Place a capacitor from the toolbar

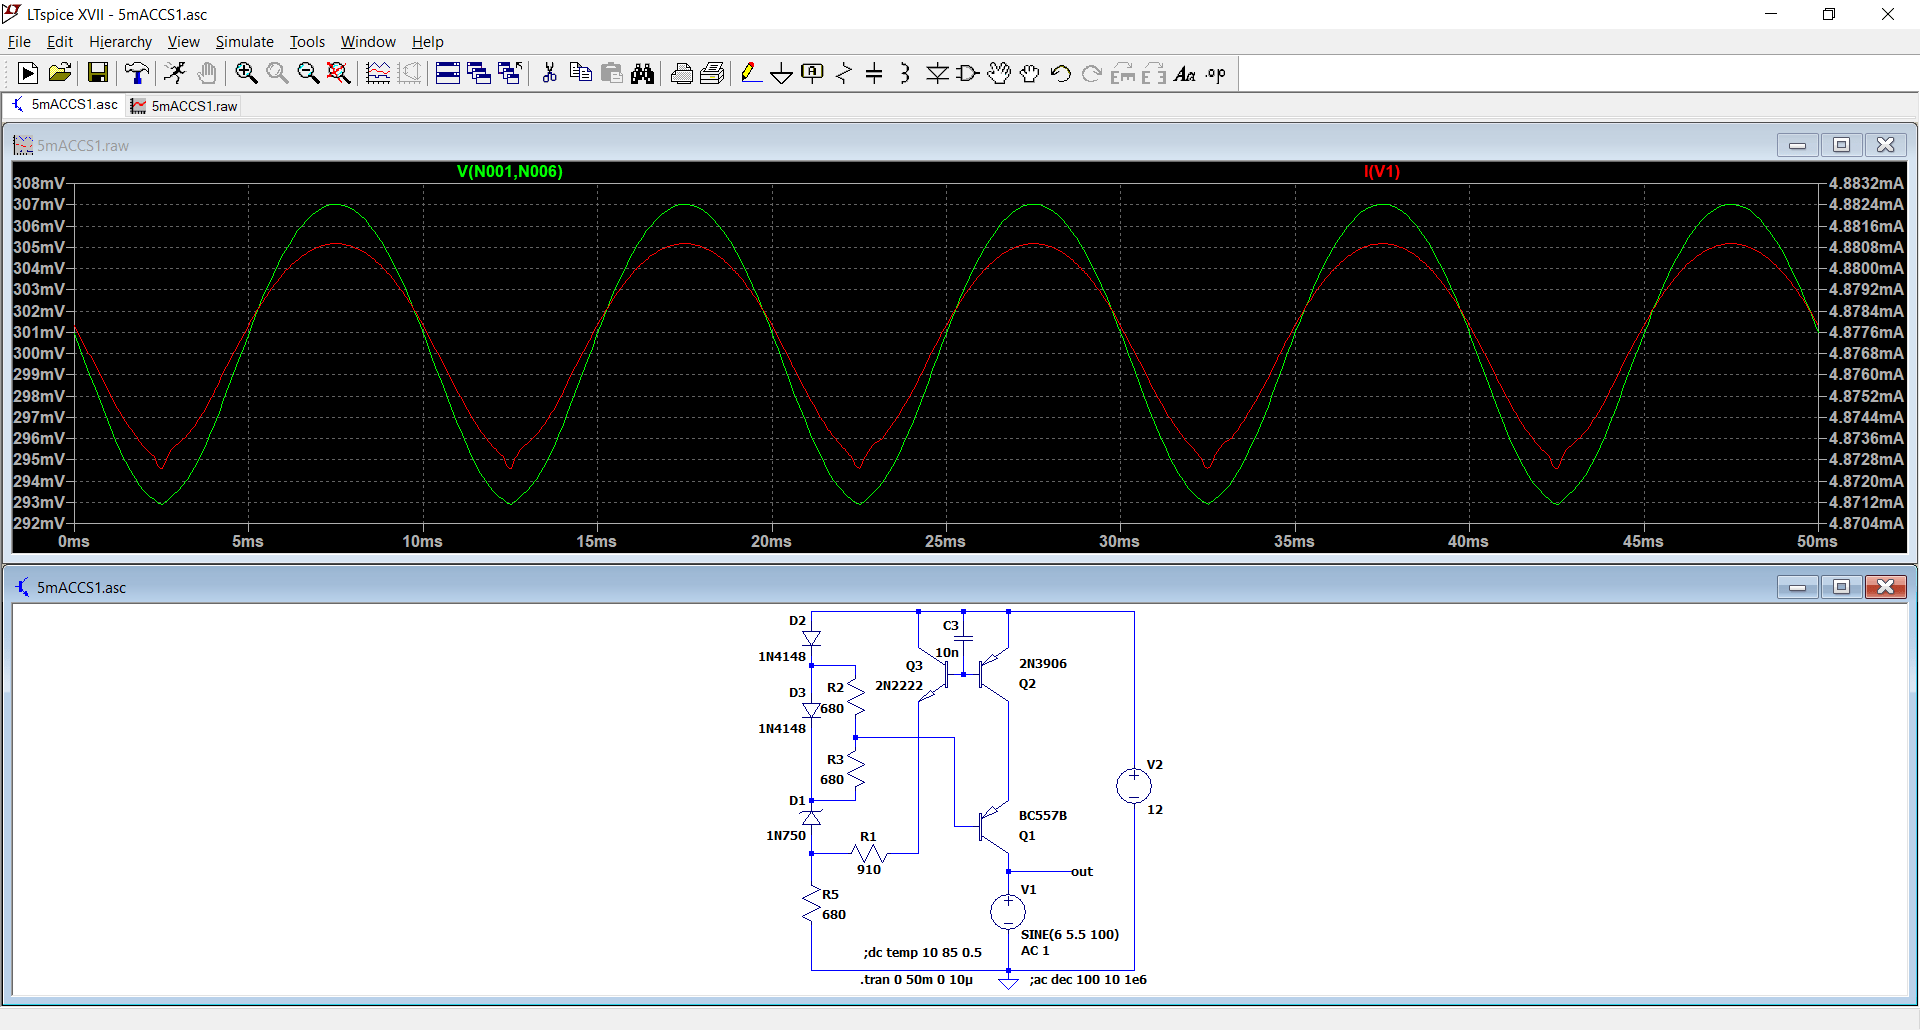tap(874, 73)
